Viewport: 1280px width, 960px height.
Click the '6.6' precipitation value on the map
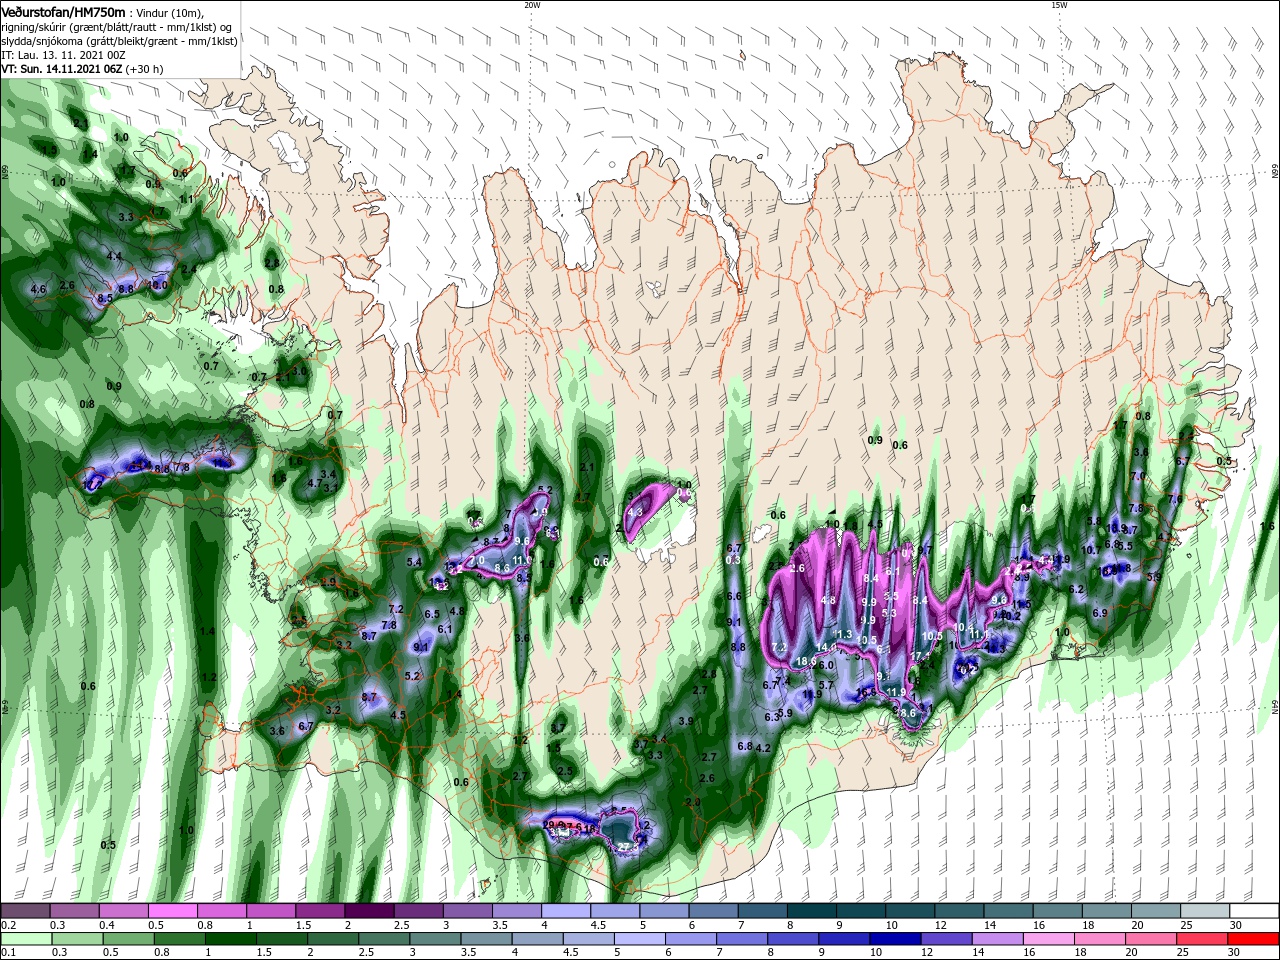(x=734, y=596)
